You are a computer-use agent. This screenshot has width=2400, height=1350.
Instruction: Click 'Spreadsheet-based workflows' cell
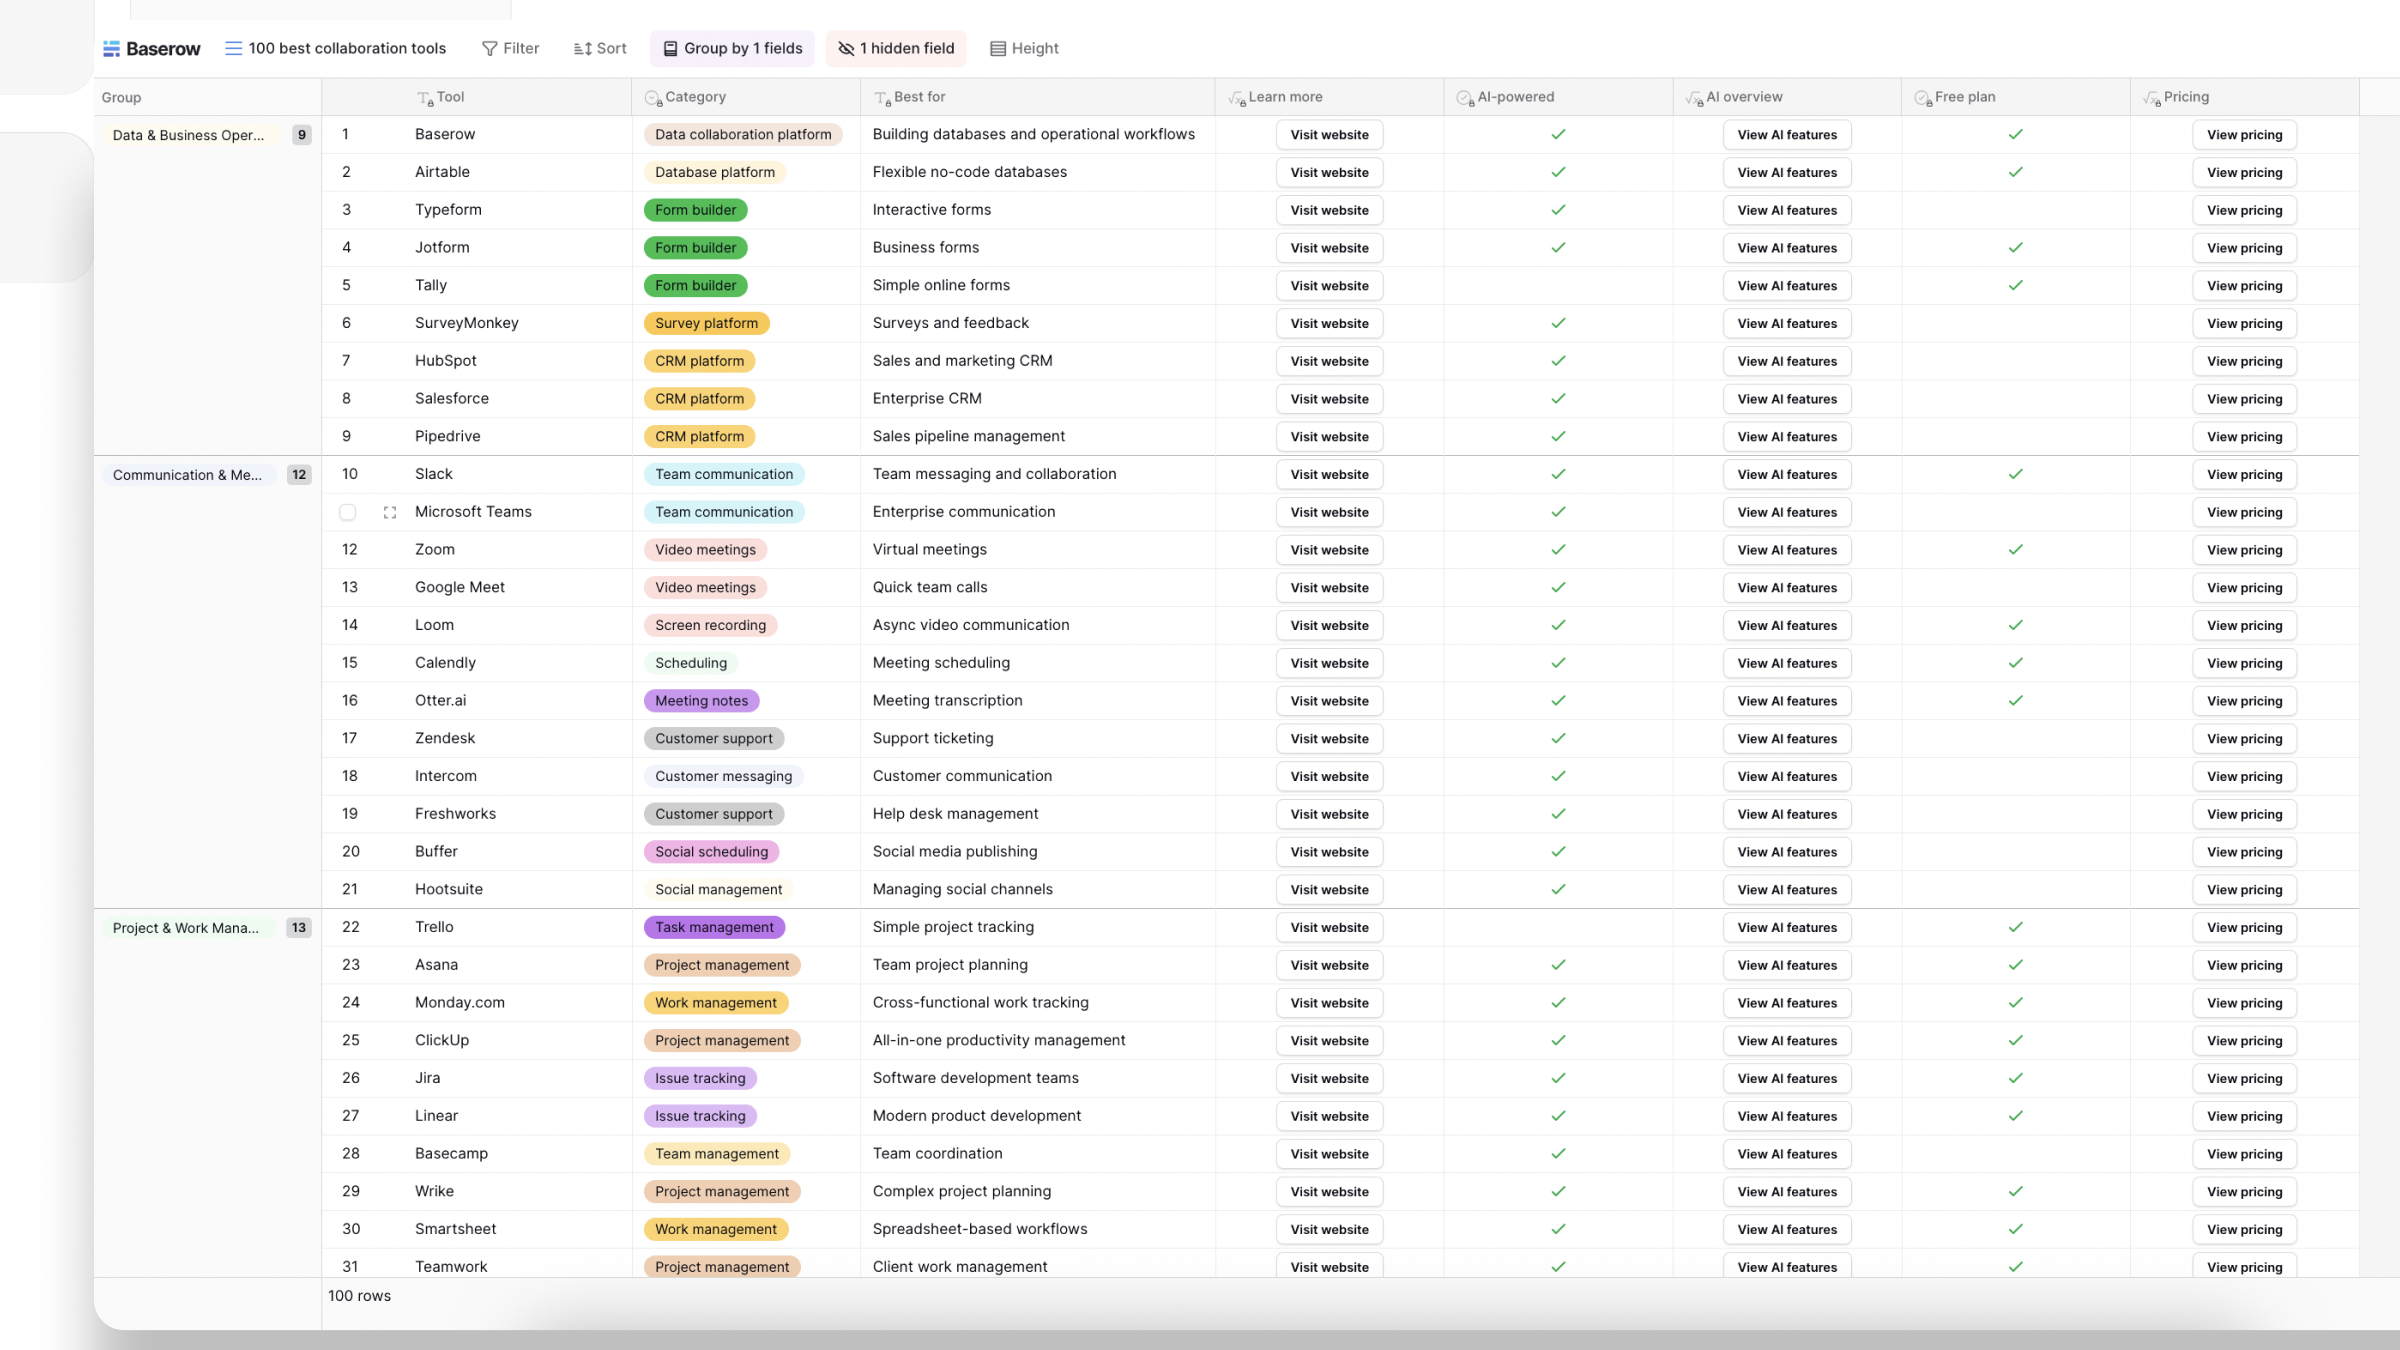[x=1038, y=1229]
